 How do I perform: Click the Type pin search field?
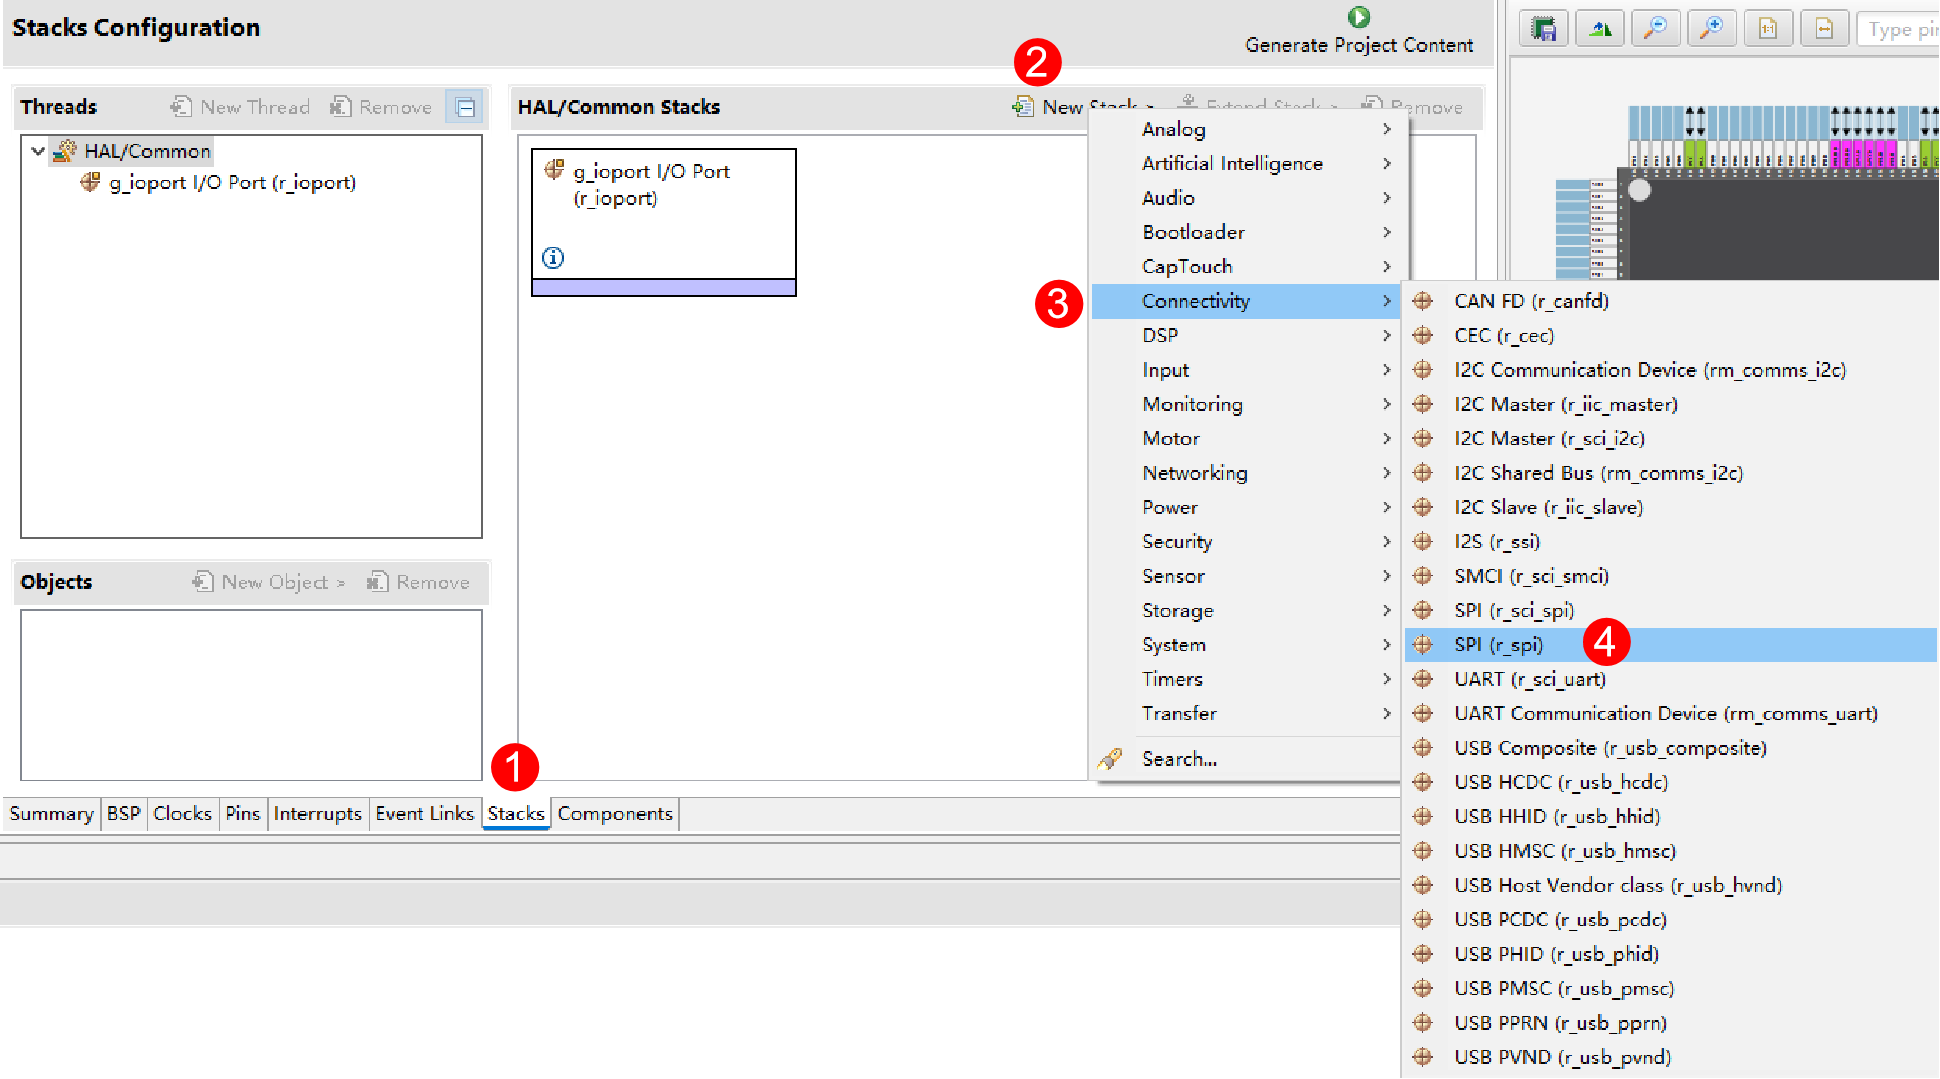[x=1898, y=29]
